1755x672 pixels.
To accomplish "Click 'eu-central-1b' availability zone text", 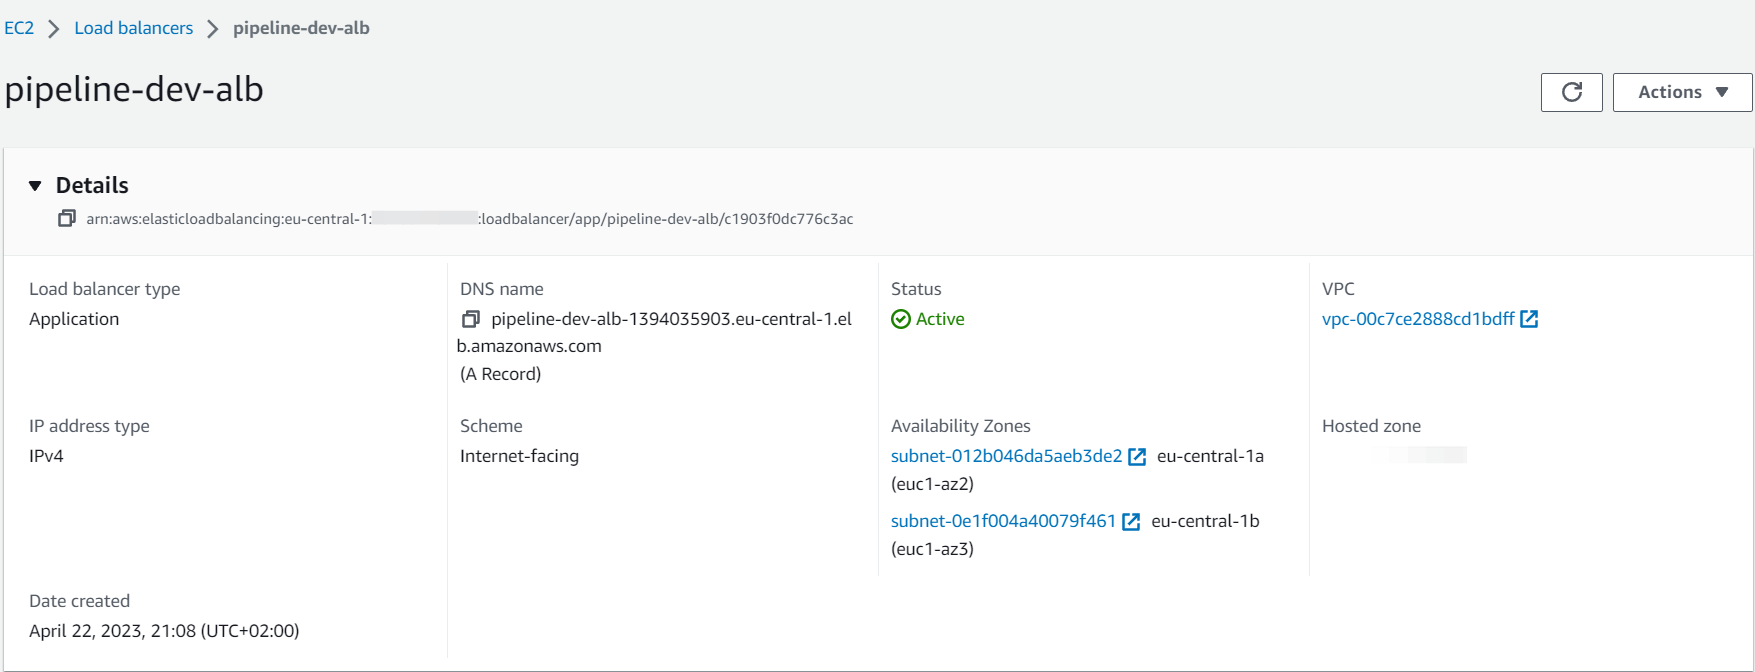I will click(x=1205, y=521).
